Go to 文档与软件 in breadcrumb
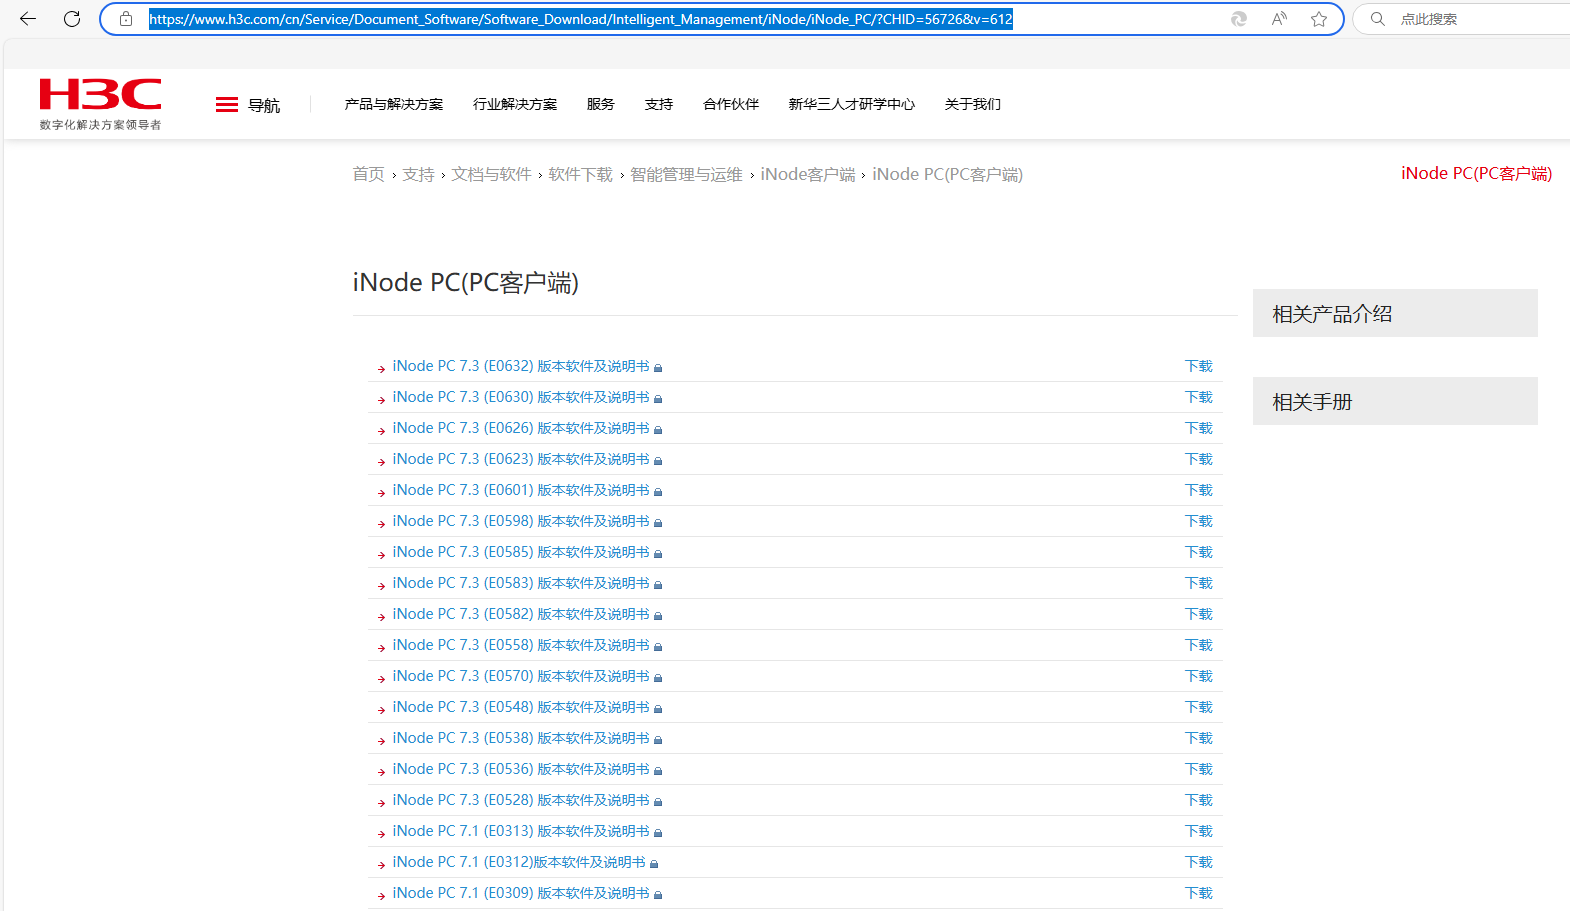 (491, 174)
